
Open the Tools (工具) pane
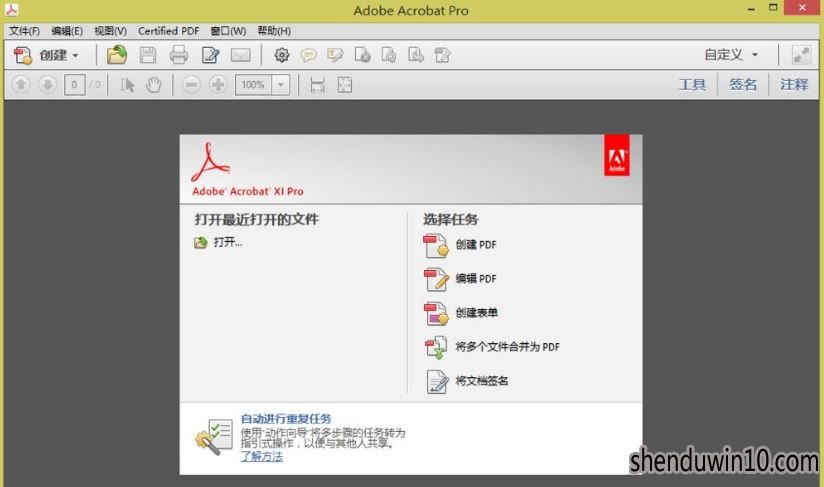692,85
